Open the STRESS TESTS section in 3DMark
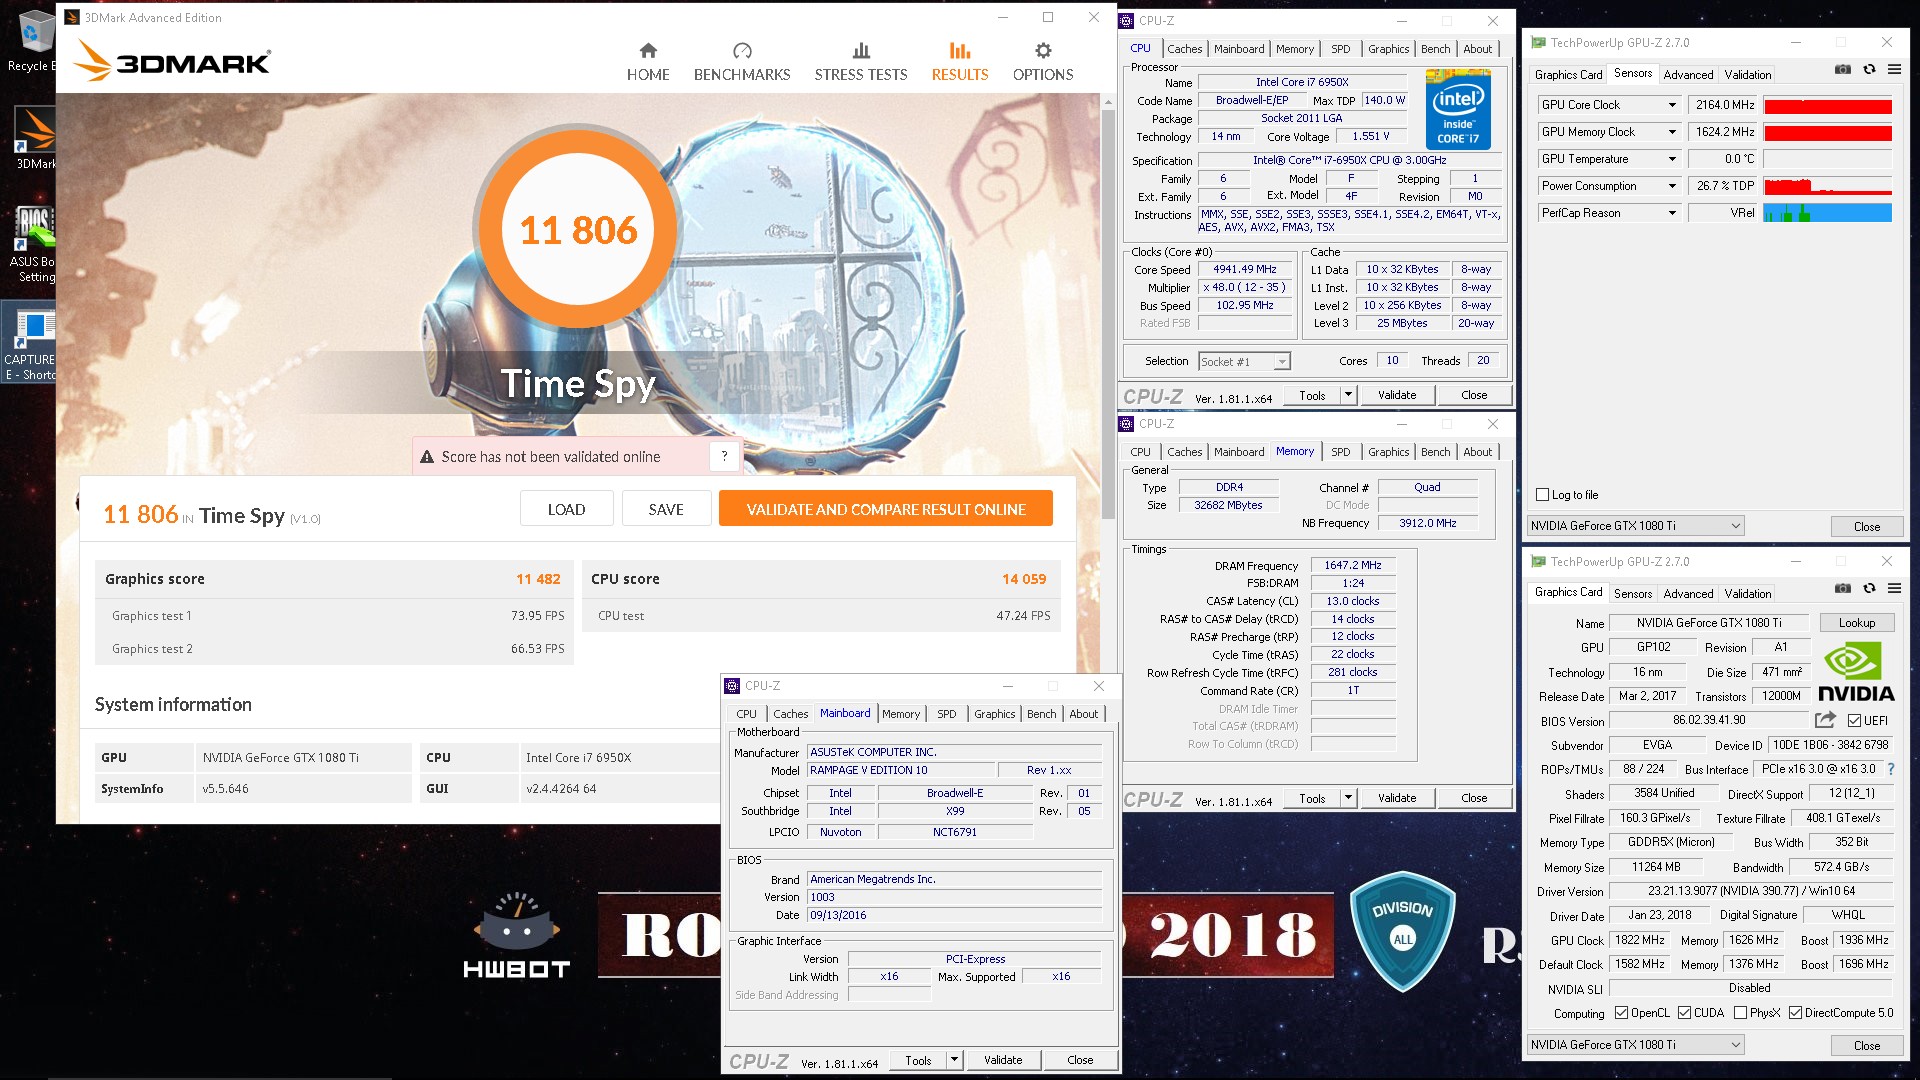1920x1080 pixels. tap(861, 62)
